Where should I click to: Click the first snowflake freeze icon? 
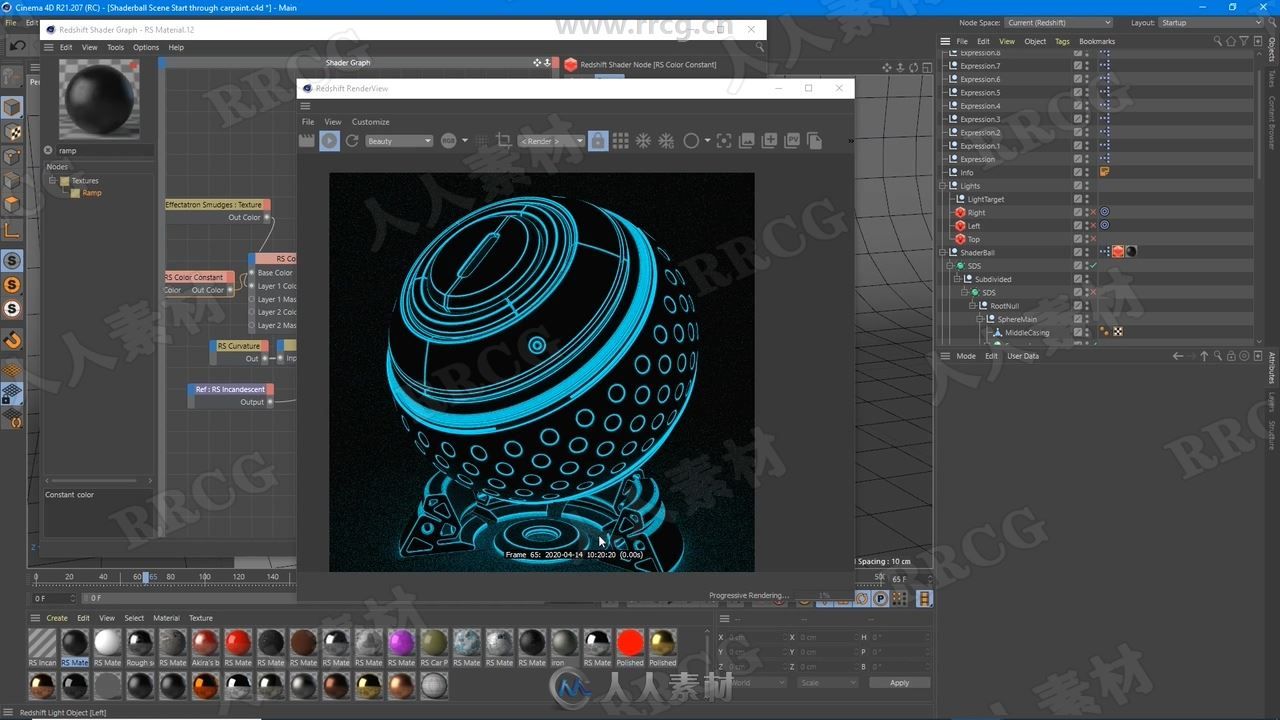click(643, 141)
